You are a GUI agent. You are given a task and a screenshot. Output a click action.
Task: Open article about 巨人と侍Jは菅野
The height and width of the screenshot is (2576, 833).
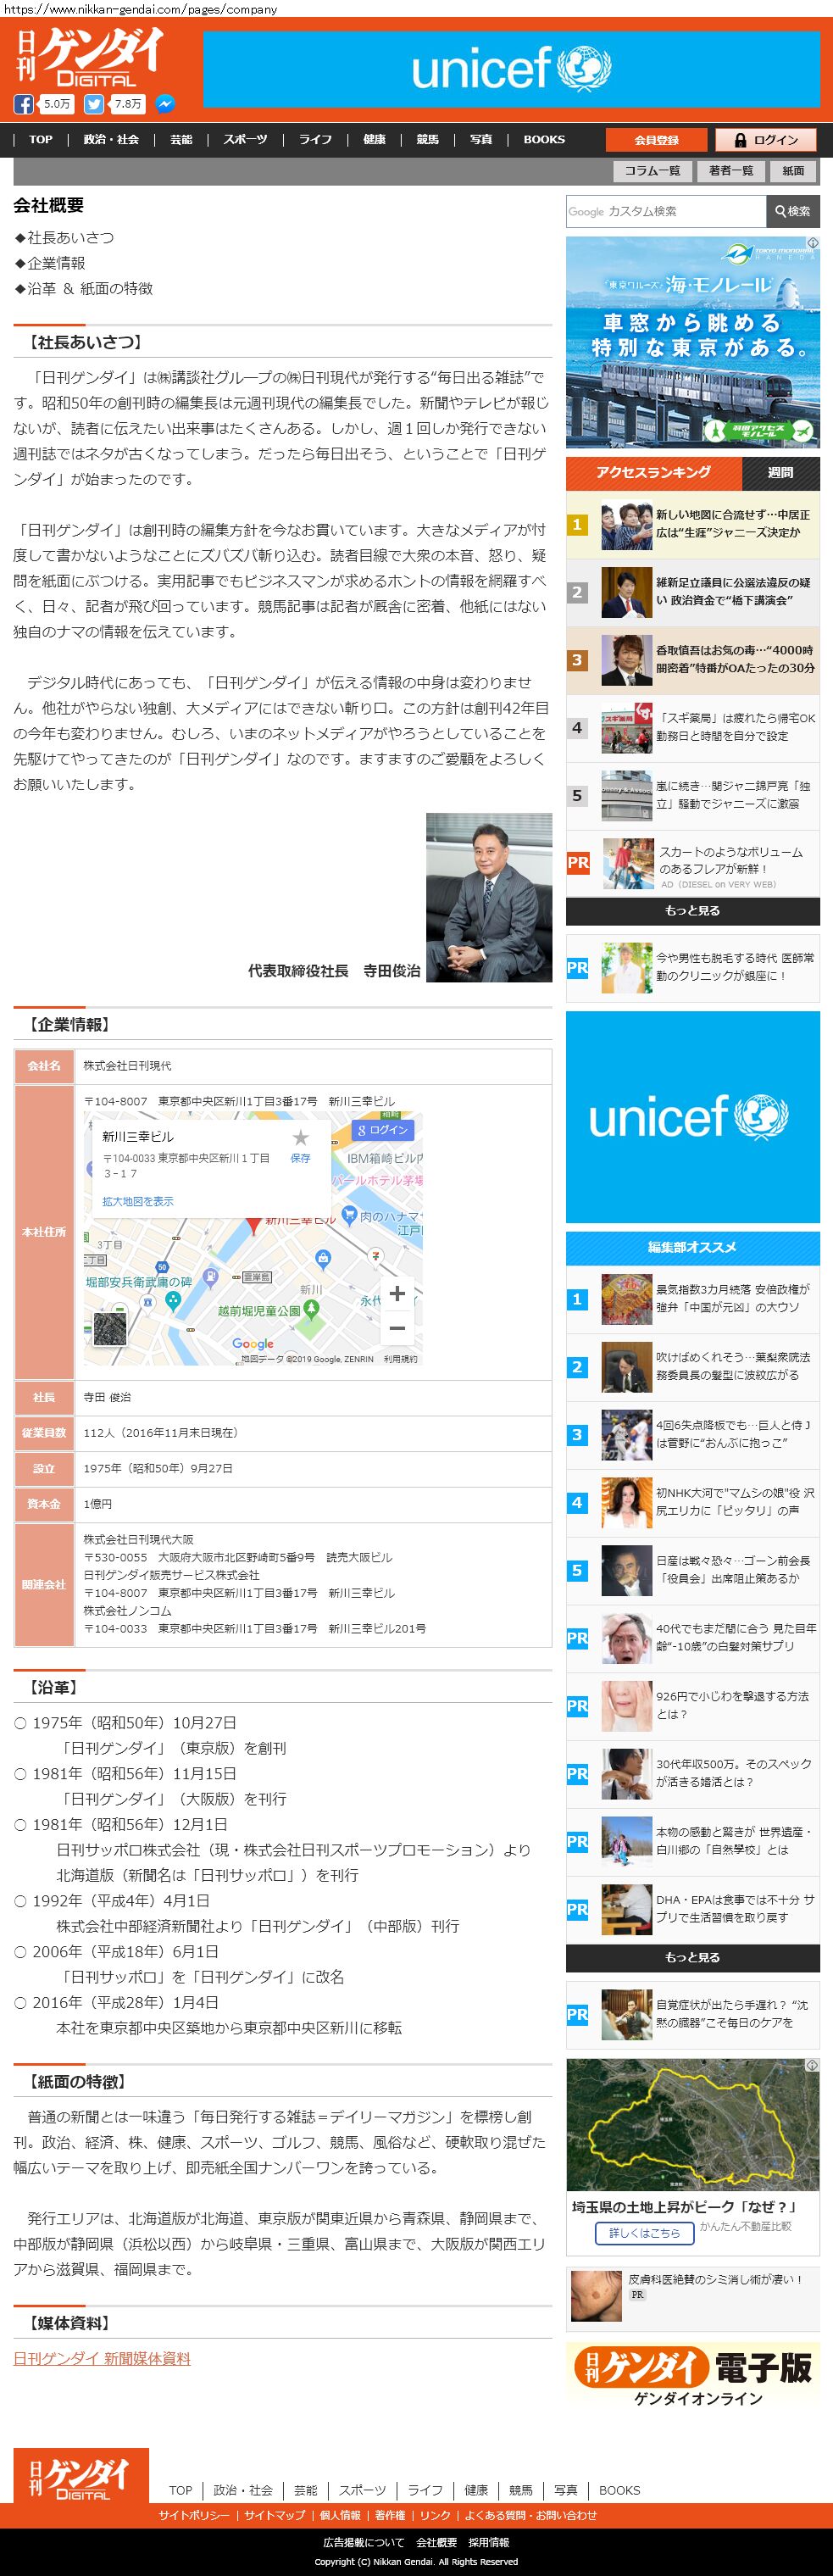click(692, 1434)
